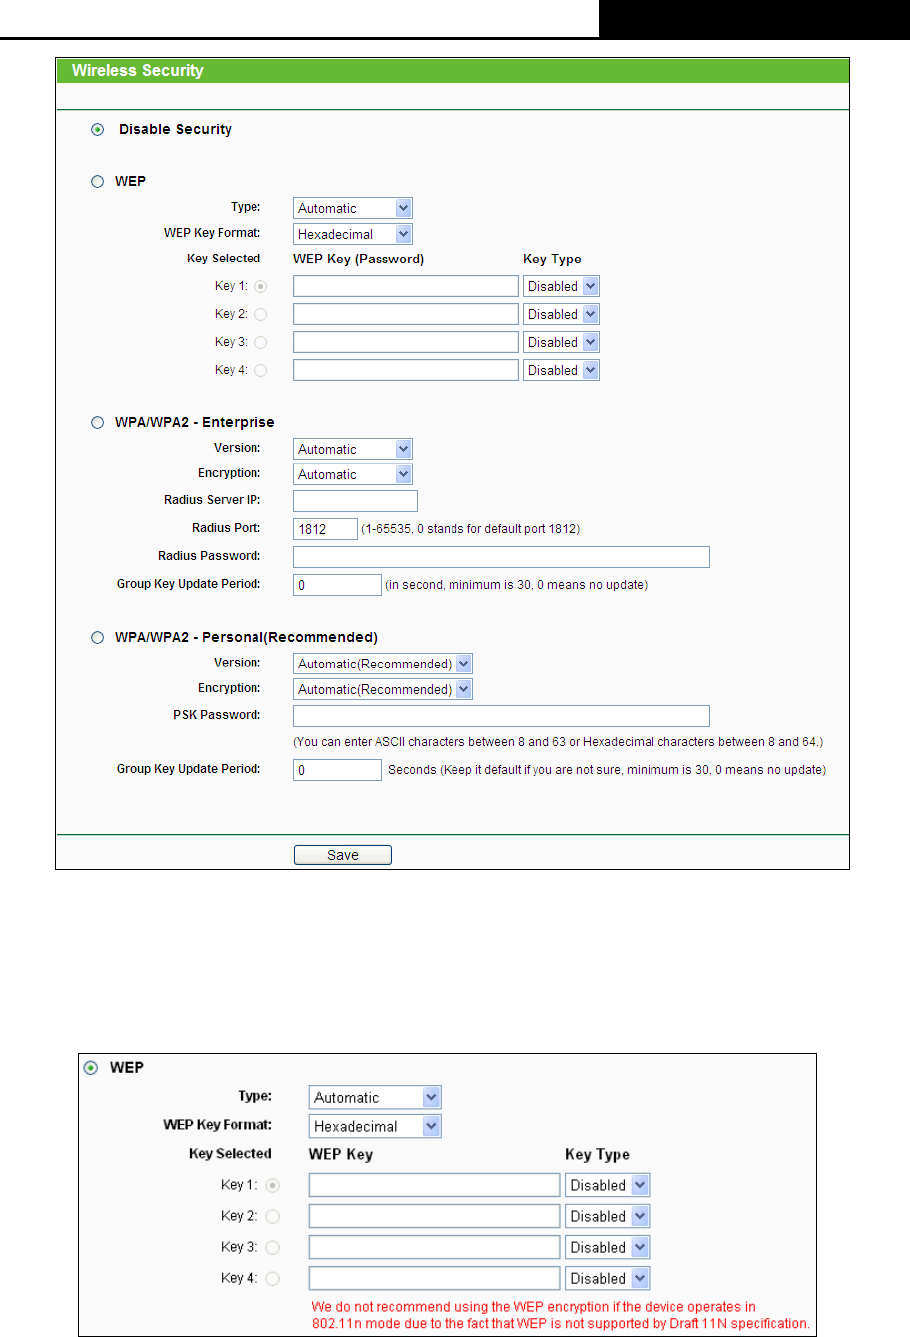The height and width of the screenshot is (1337, 910).
Task: Click the ASCII characters between 8 and 63 hint
Action: pos(558,742)
